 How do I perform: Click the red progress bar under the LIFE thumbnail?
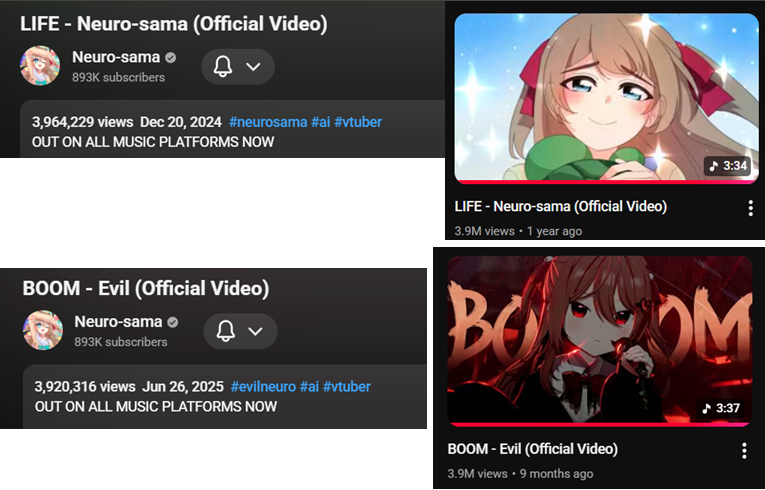tap(606, 182)
